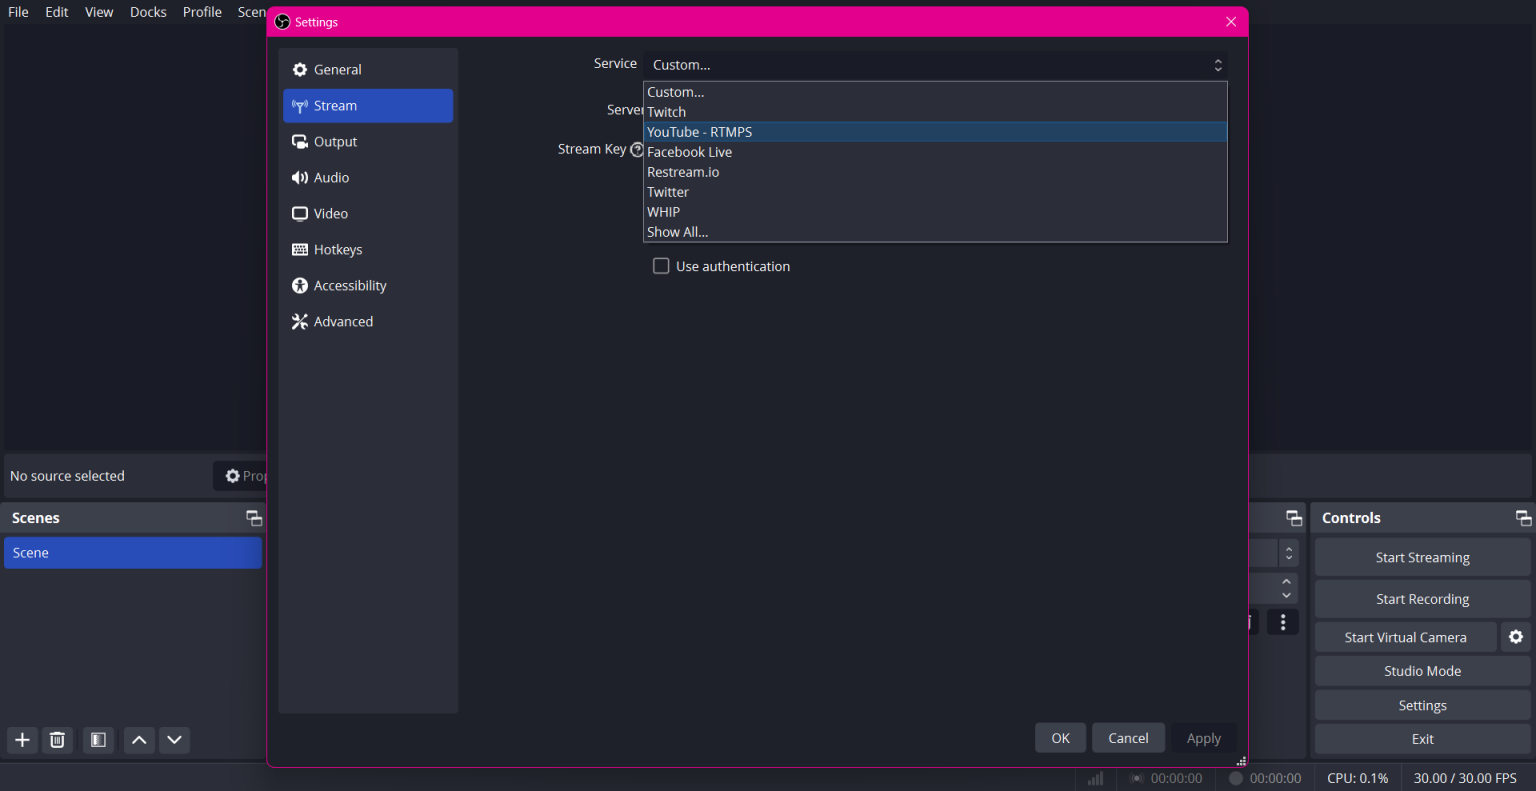Move scene down with arrow icon
The width and height of the screenshot is (1536, 791).
[x=175, y=740]
